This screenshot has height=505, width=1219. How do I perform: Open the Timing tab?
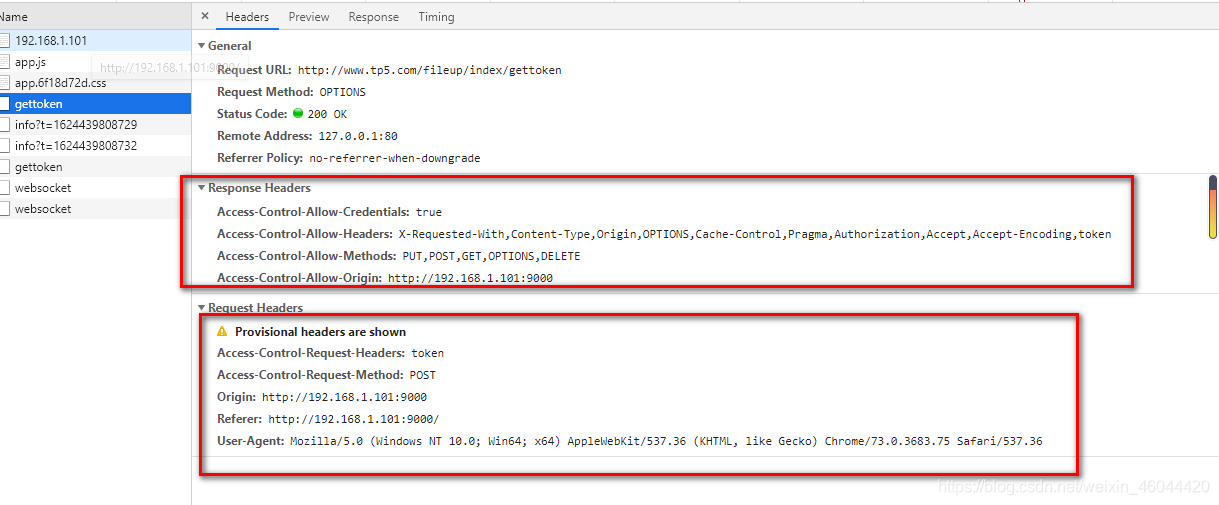tap(436, 17)
